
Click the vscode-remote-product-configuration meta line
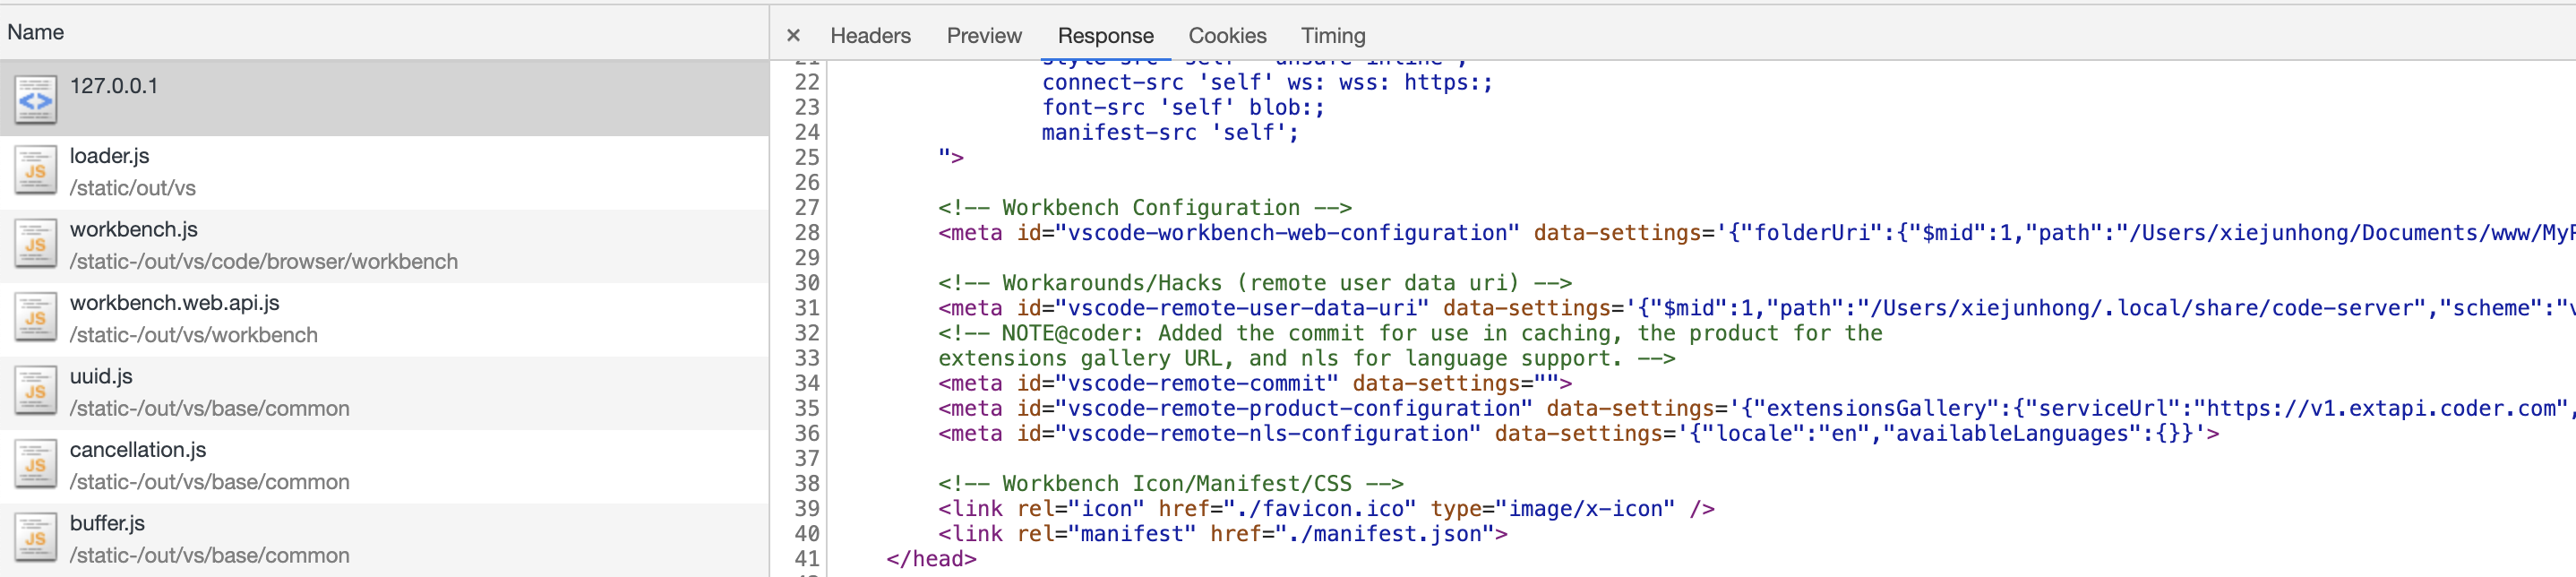tap(1757, 408)
